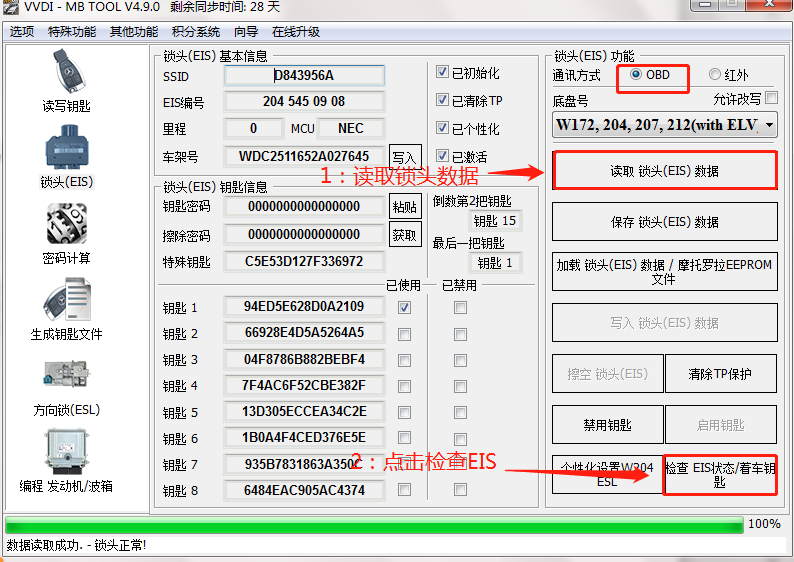794x562 pixels.
Task: Click the 钥匙 8 field 6484EAC905AC4374
Action: point(304,490)
